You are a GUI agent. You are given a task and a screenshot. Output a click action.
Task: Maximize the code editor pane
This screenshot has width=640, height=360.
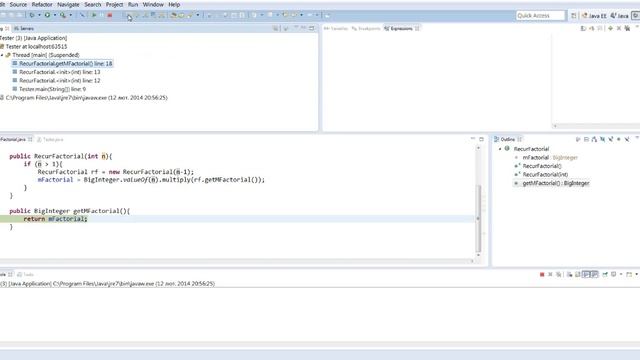pyautogui.click(x=481, y=139)
